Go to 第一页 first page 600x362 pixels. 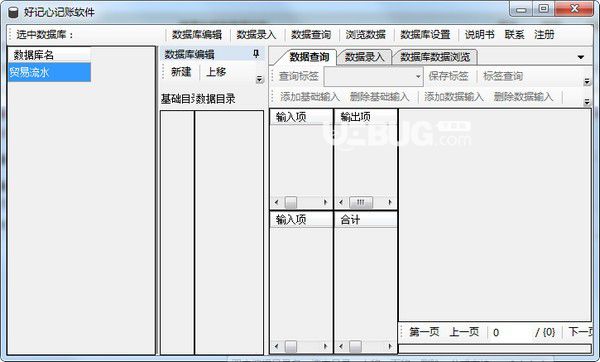pos(424,332)
